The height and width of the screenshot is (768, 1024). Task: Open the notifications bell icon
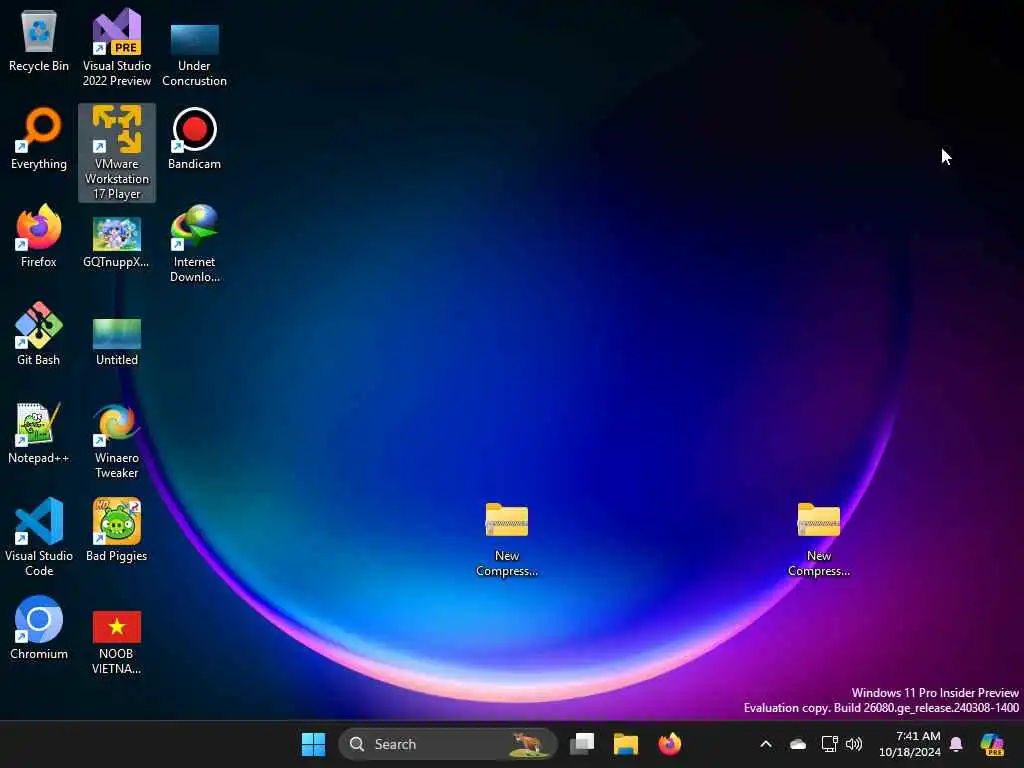click(x=956, y=744)
